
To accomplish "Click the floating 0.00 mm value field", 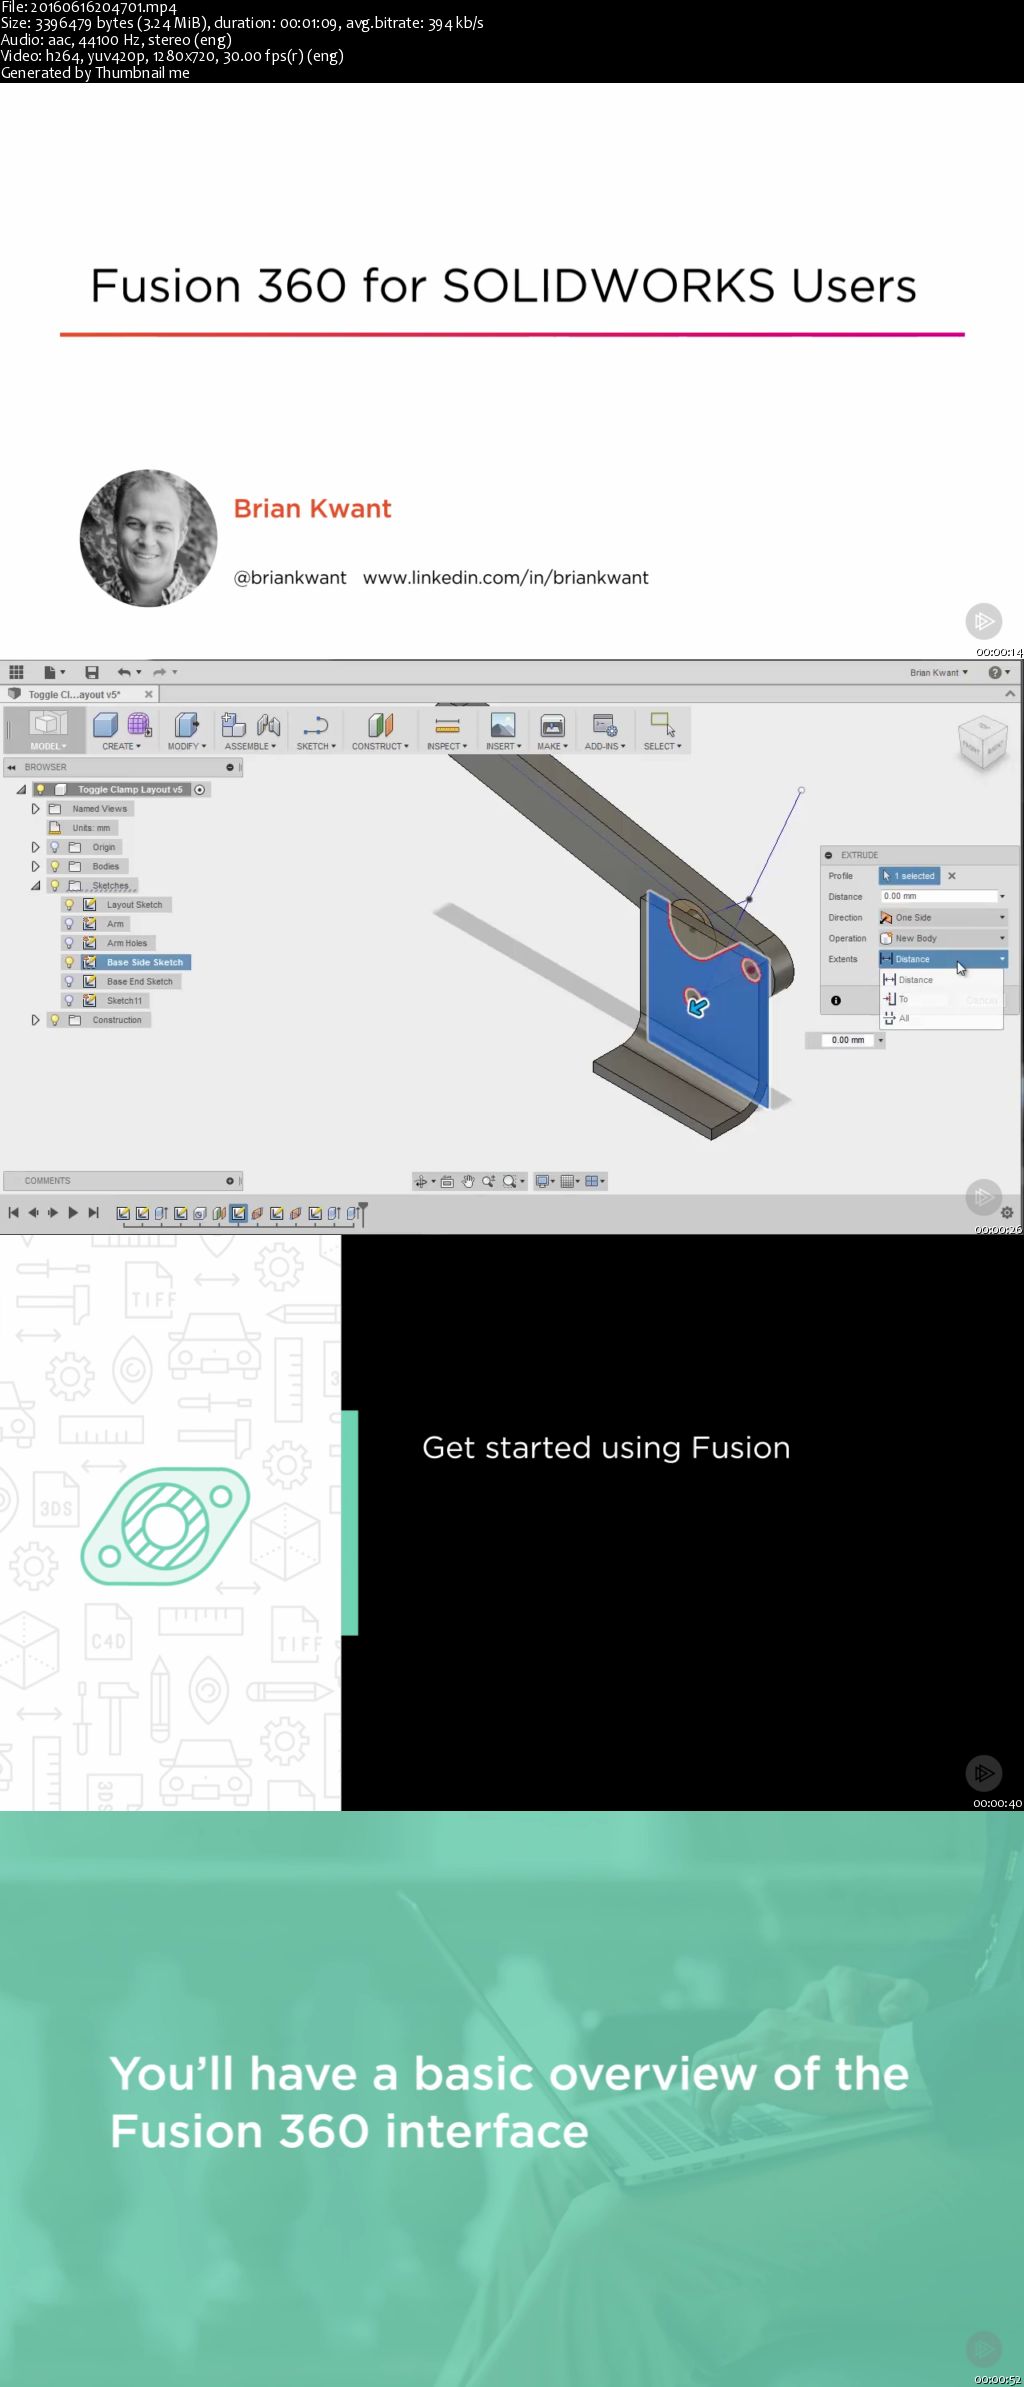I will pyautogui.click(x=848, y=1040).
